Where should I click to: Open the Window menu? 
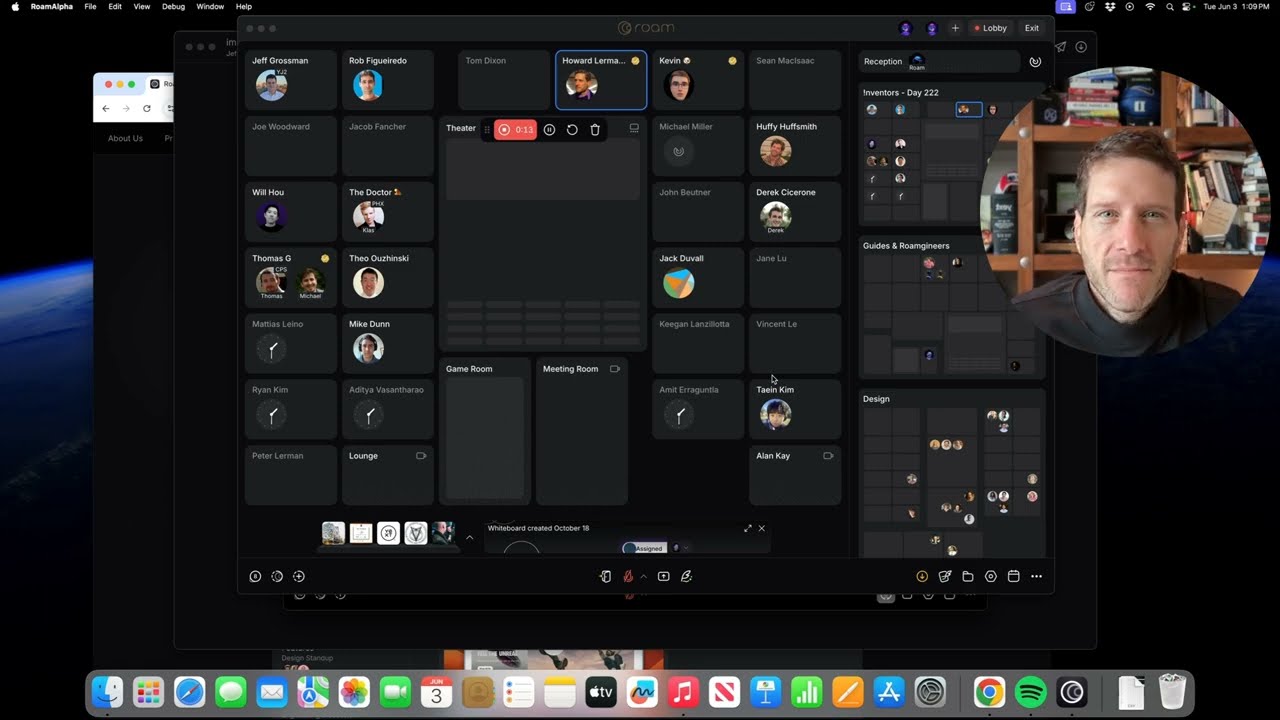pyautogui.click(x=210, y=6)
